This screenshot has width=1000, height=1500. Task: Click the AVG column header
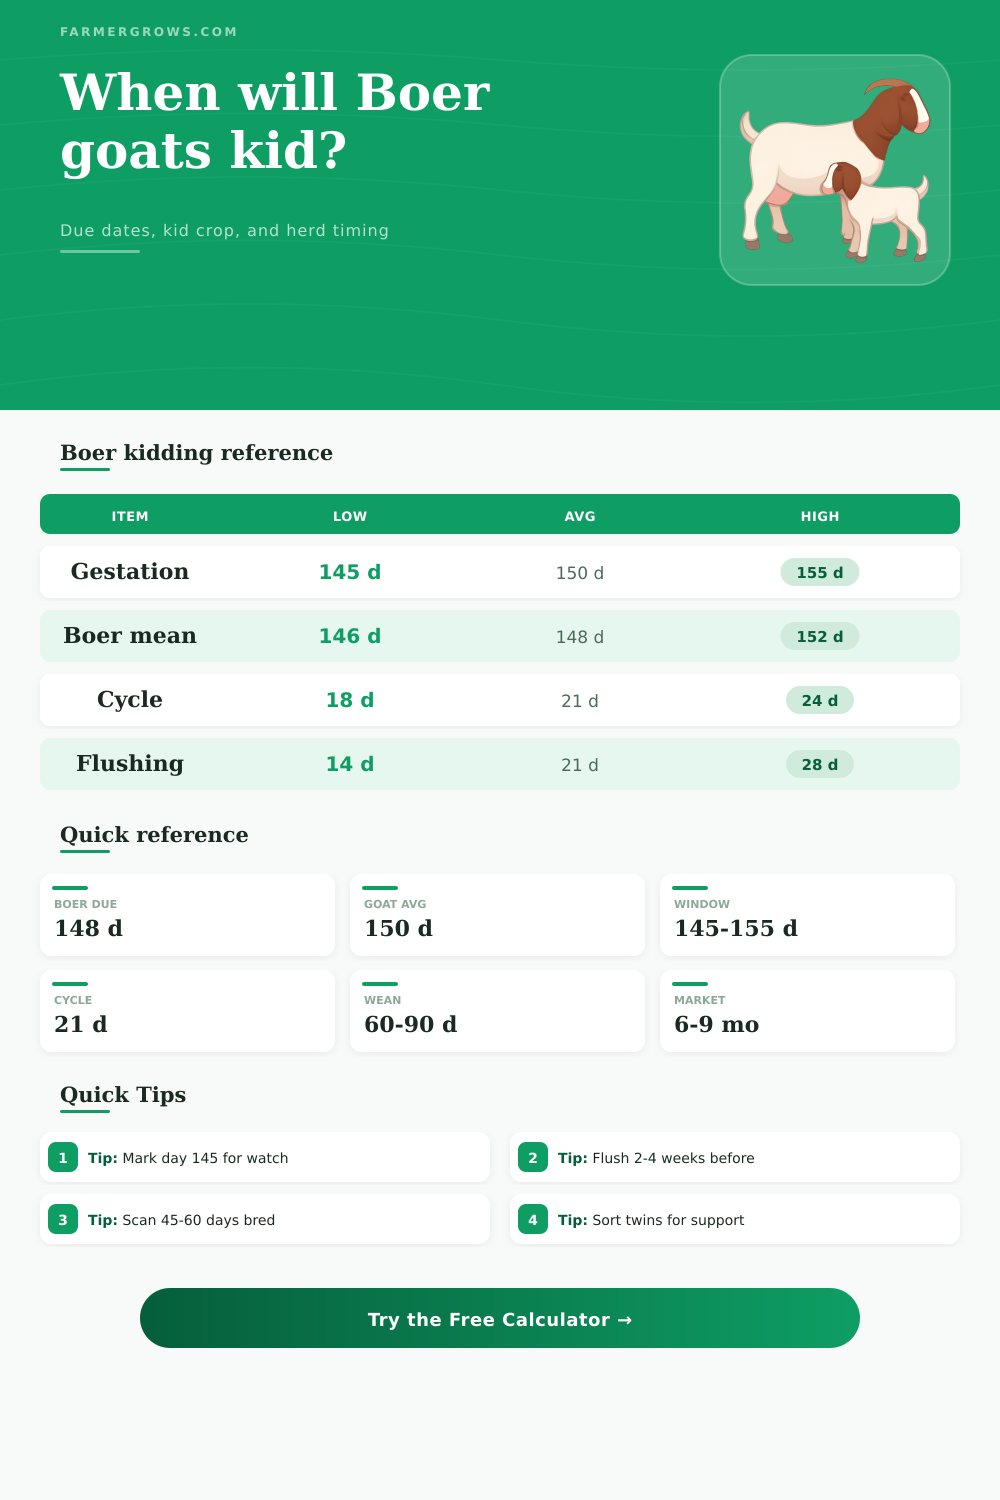click(x=580, y=516)
